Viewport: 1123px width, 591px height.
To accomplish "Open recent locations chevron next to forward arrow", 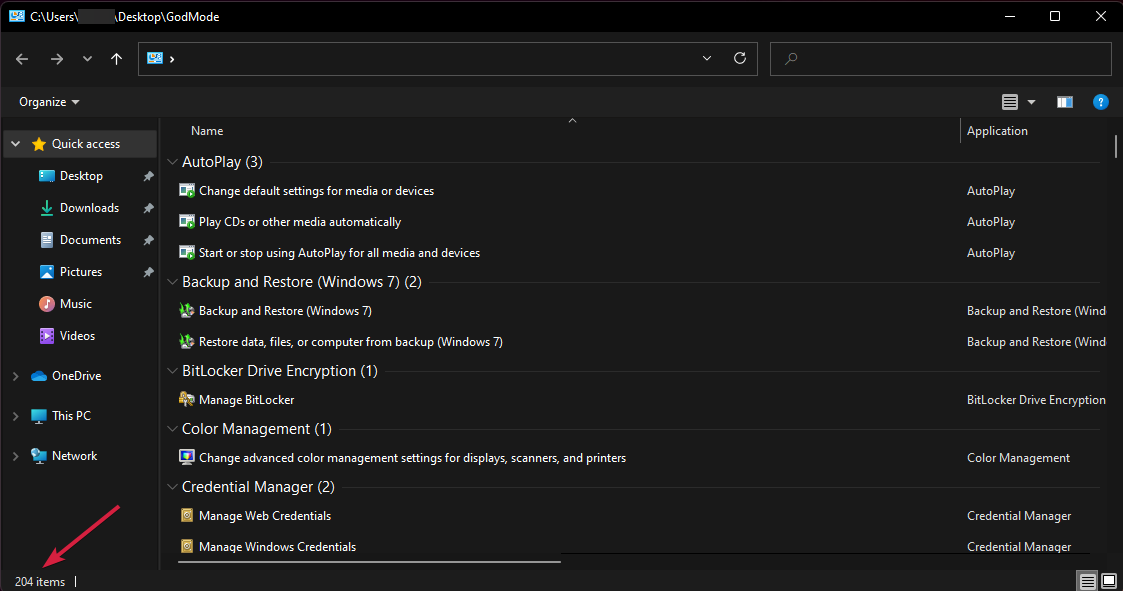I will pos(87,59).
